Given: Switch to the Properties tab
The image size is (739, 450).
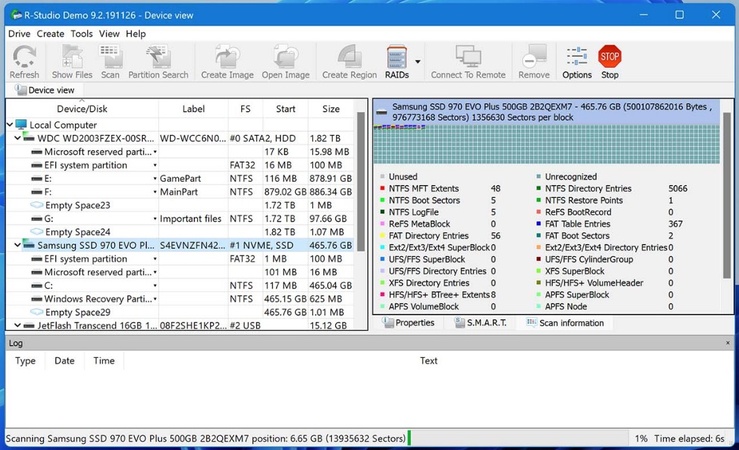Looking at the screenshot, I should 408,323.
